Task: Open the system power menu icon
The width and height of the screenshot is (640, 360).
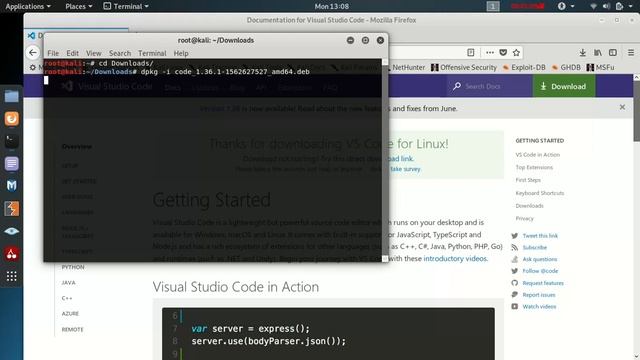Action: click(x=620, y=6)
